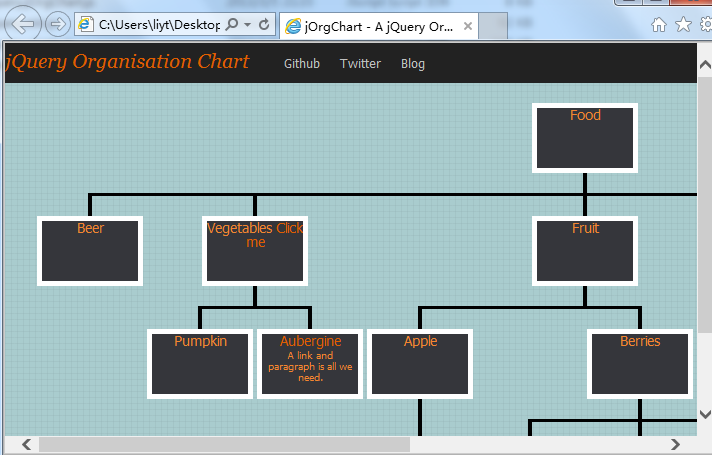
Task: Open the Github navigation link
Action: (x=302, y=64)
